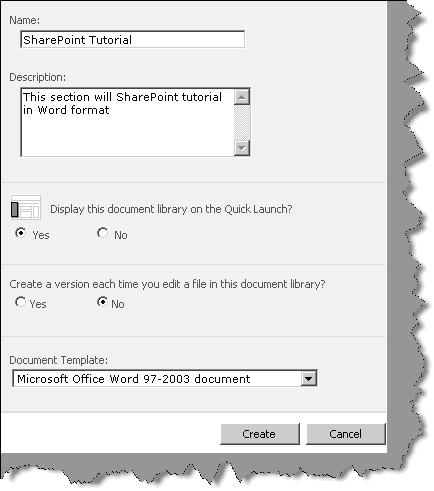Cancel the document library creation

pyautogui.click(x=346, y=434)
